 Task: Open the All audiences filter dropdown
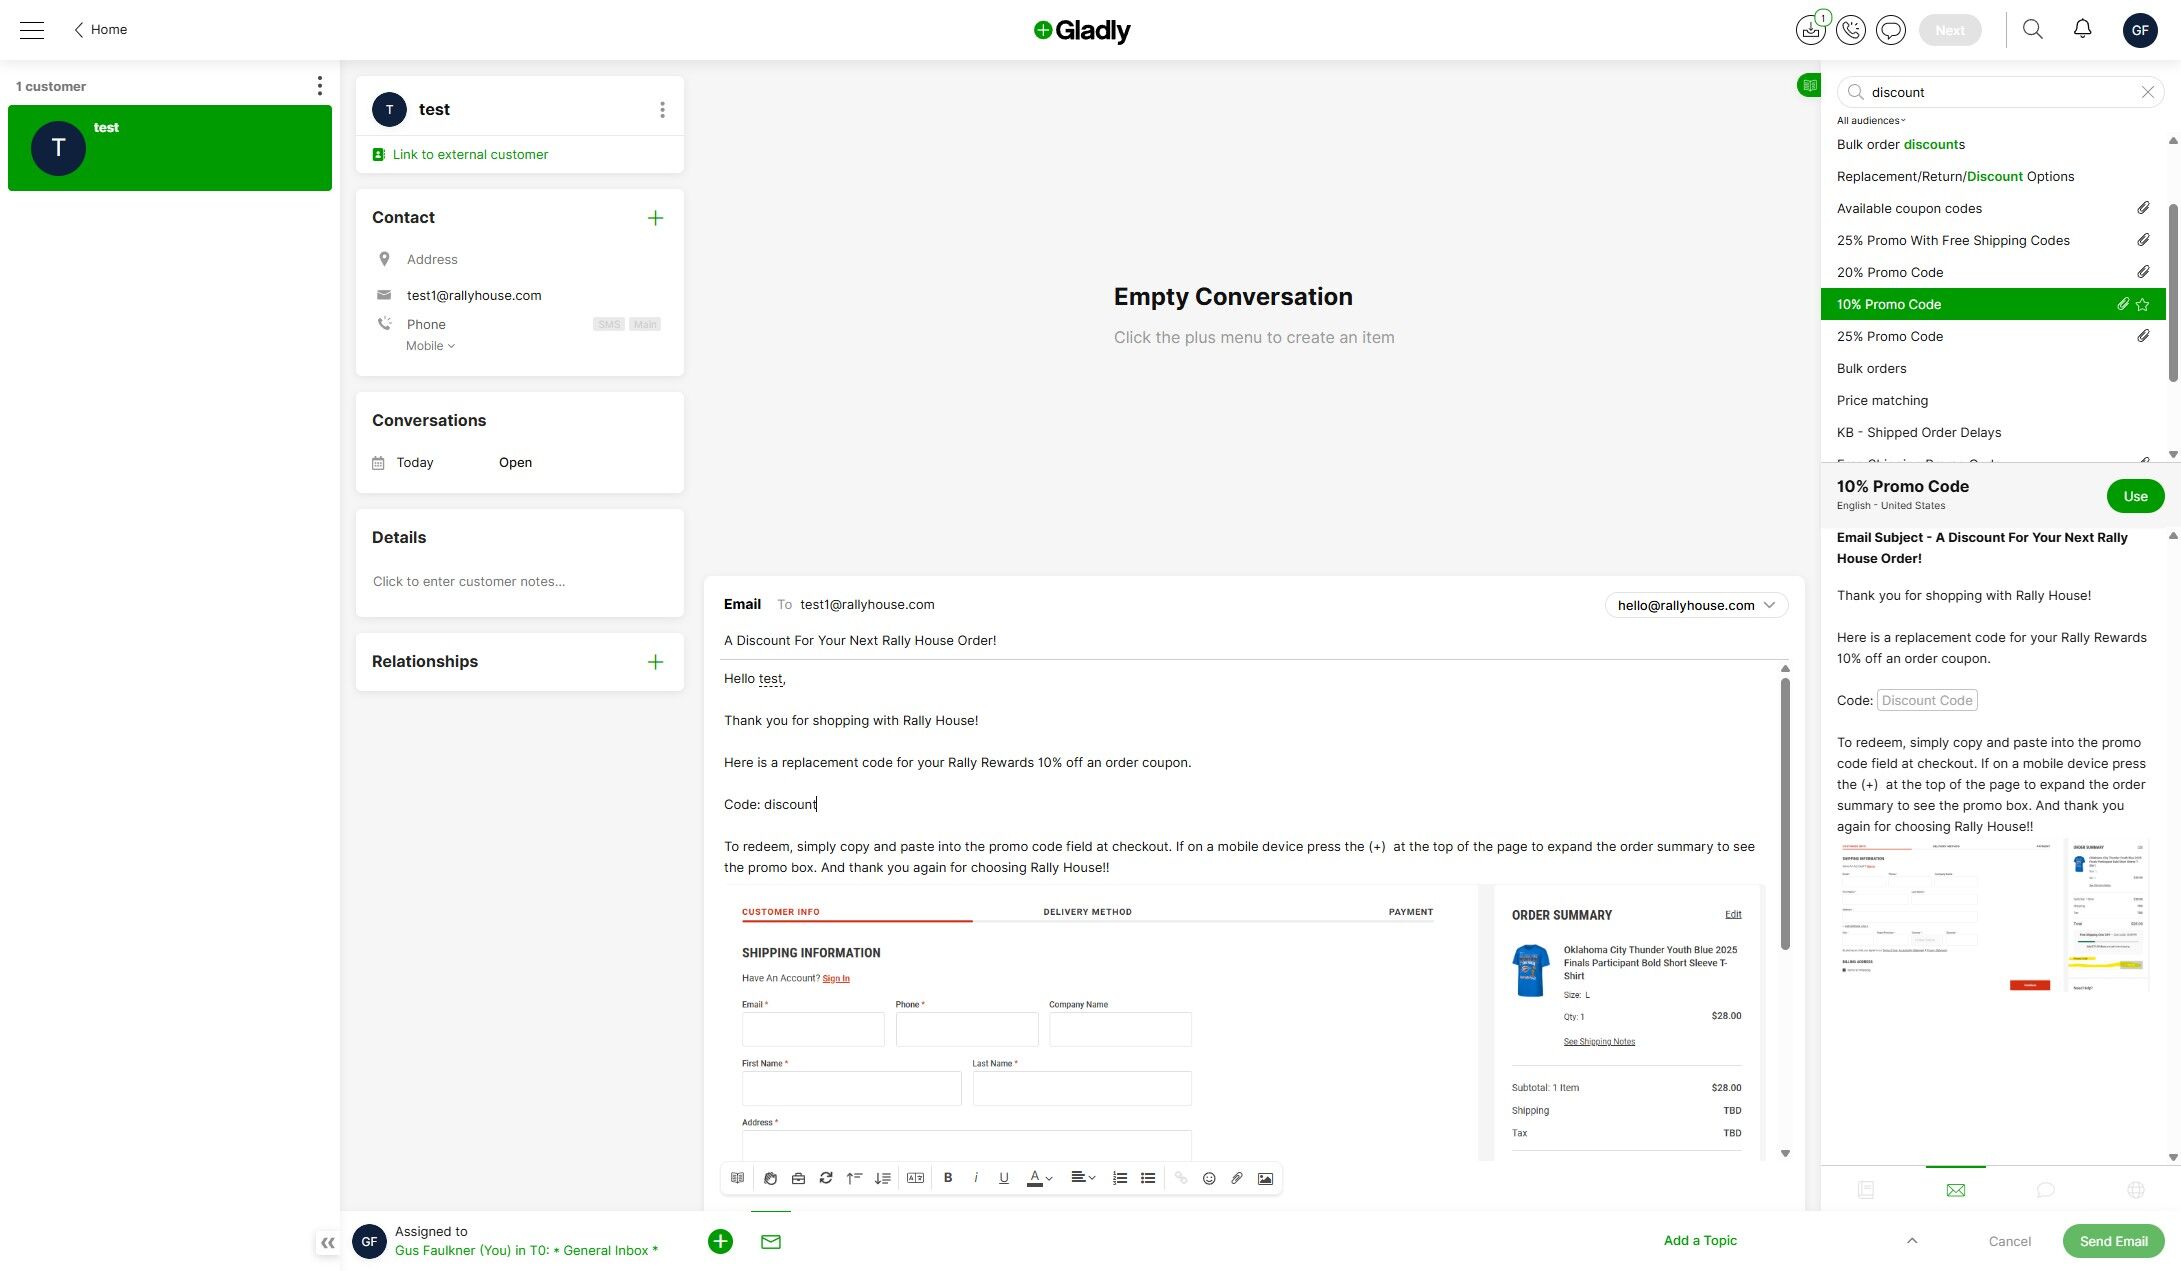tap(1871, 121)
